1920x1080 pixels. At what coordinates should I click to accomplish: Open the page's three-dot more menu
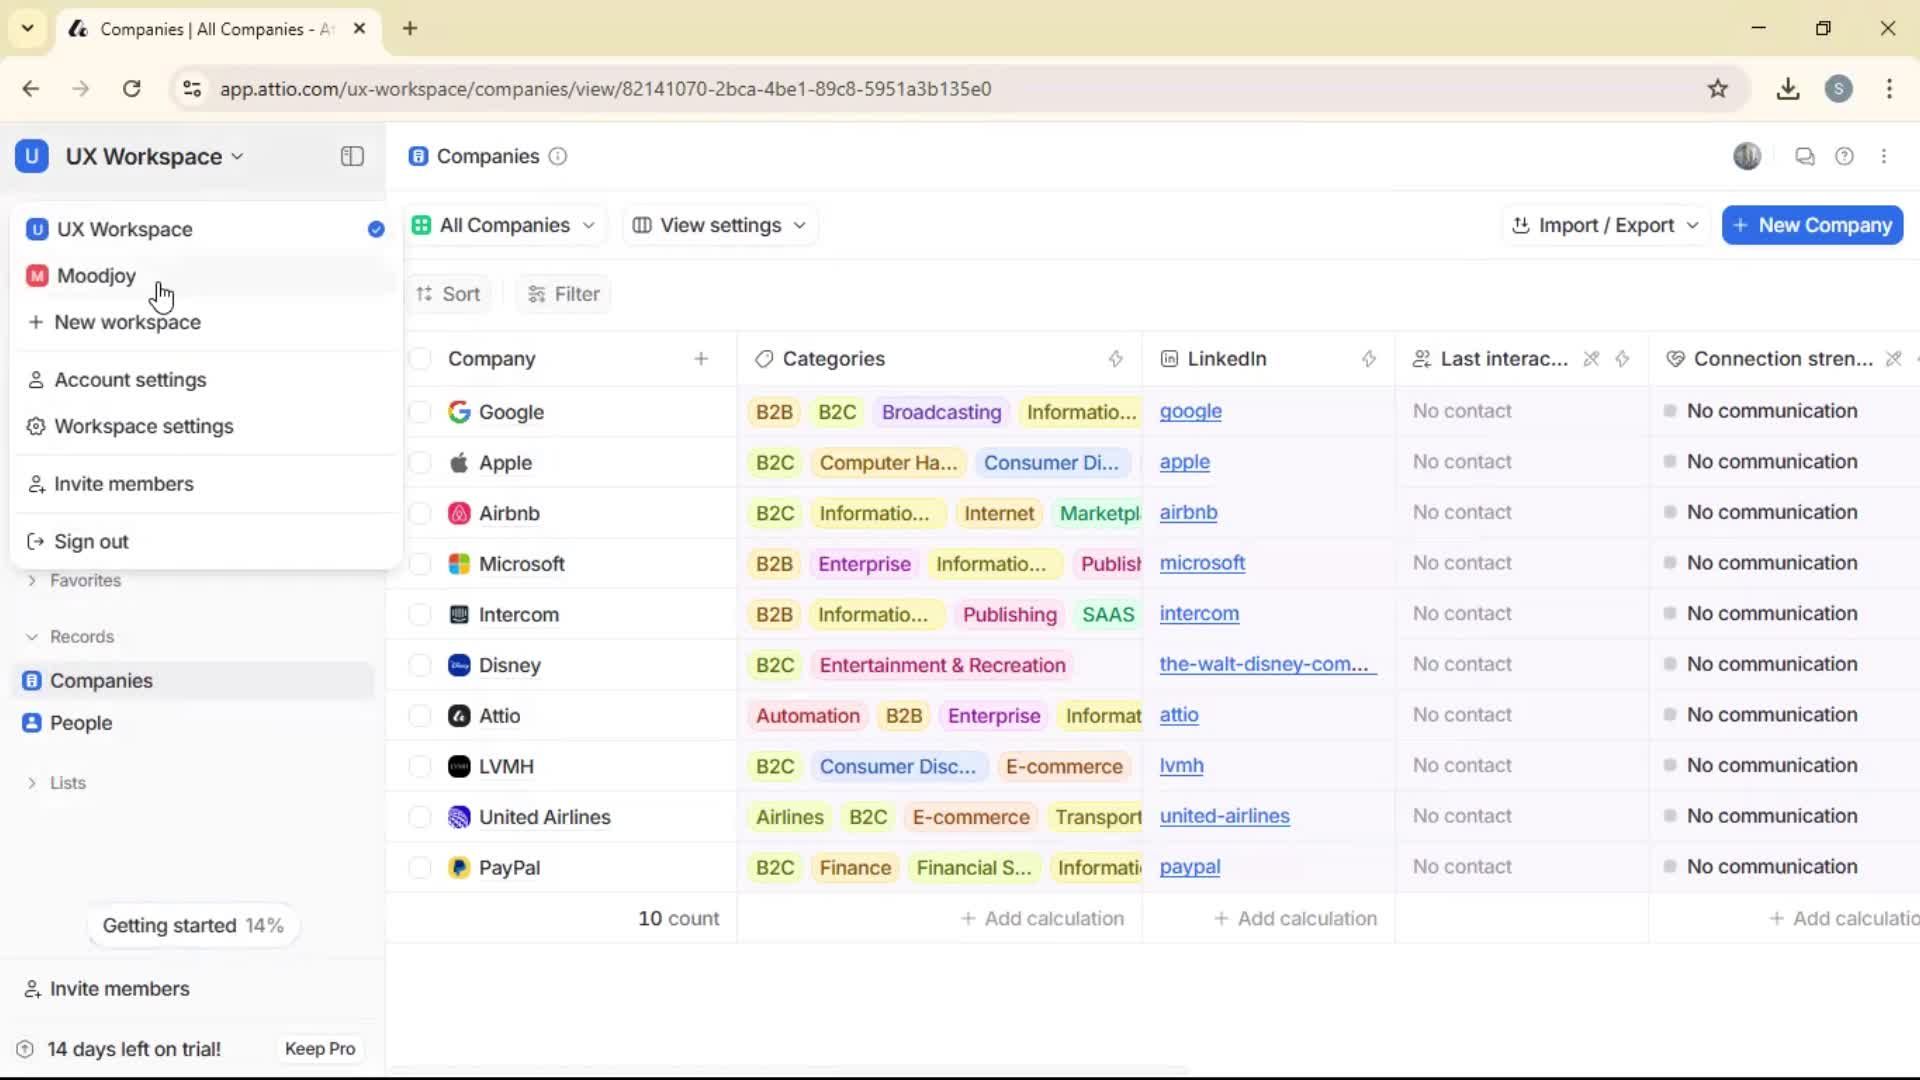point(1884,156)
